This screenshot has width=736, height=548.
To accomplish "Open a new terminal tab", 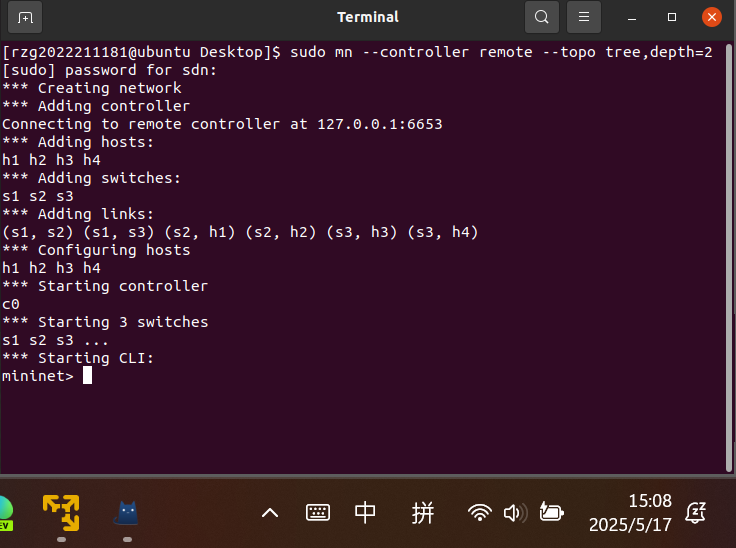I will [x=25, y=17].
